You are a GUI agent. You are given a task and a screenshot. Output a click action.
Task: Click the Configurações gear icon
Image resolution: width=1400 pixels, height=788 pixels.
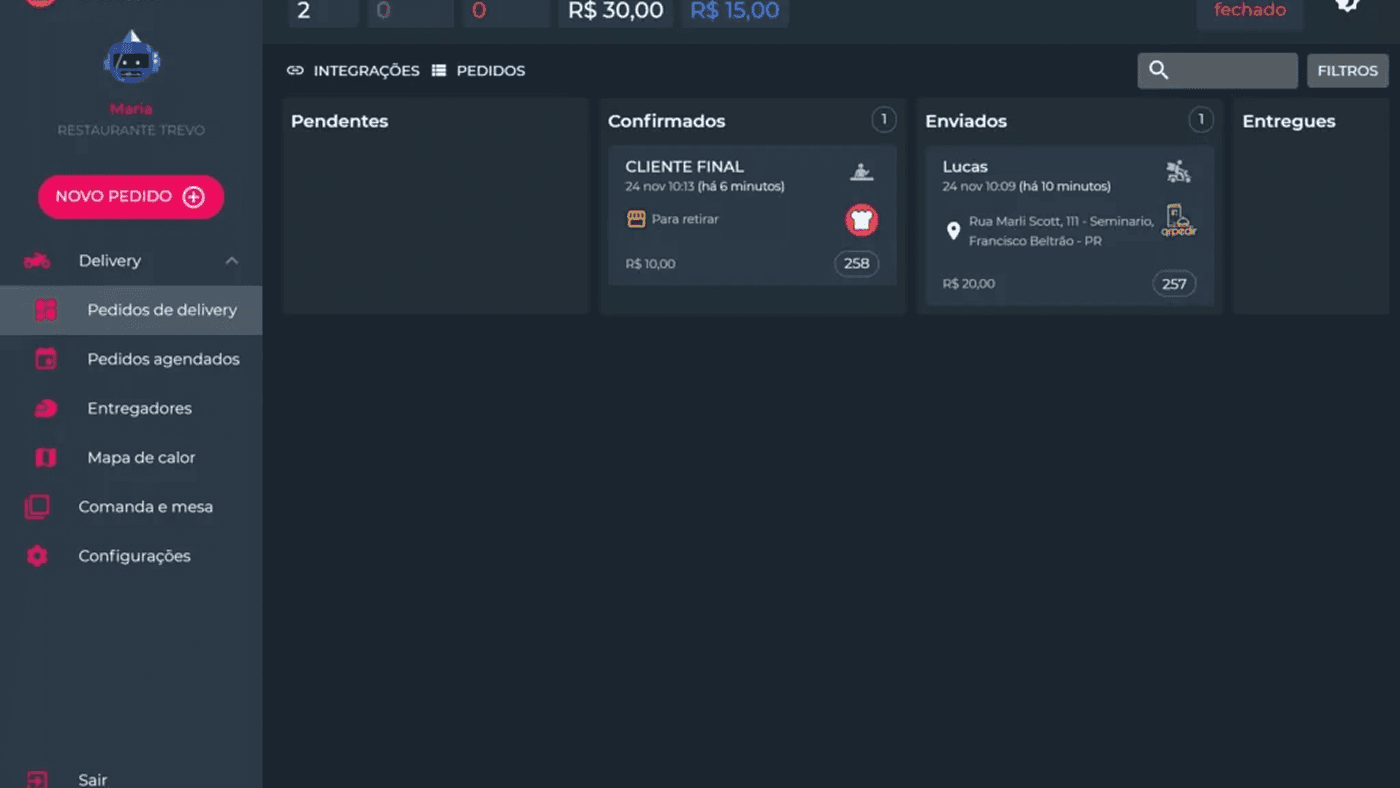coord(37,556)
